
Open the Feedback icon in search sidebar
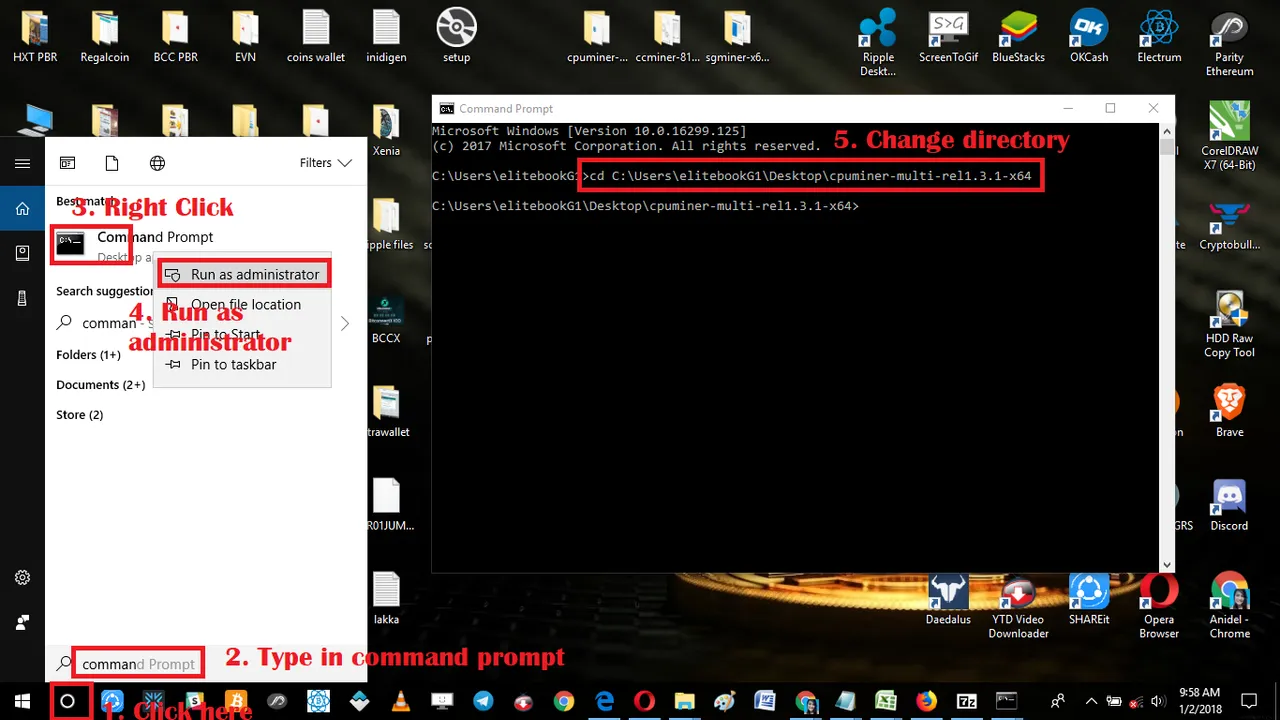pyautogui.click(x=22, y=622)
